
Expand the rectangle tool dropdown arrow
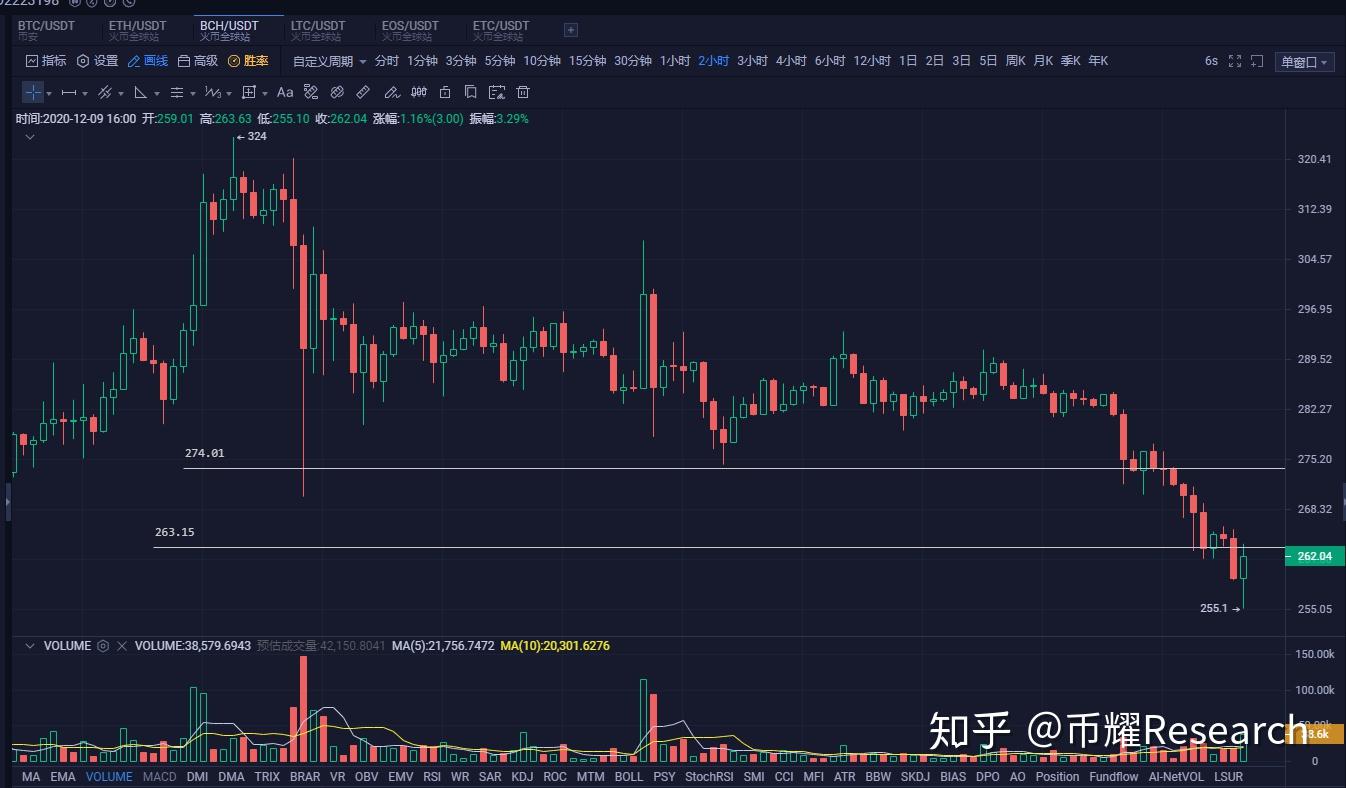tap(265, 93)
